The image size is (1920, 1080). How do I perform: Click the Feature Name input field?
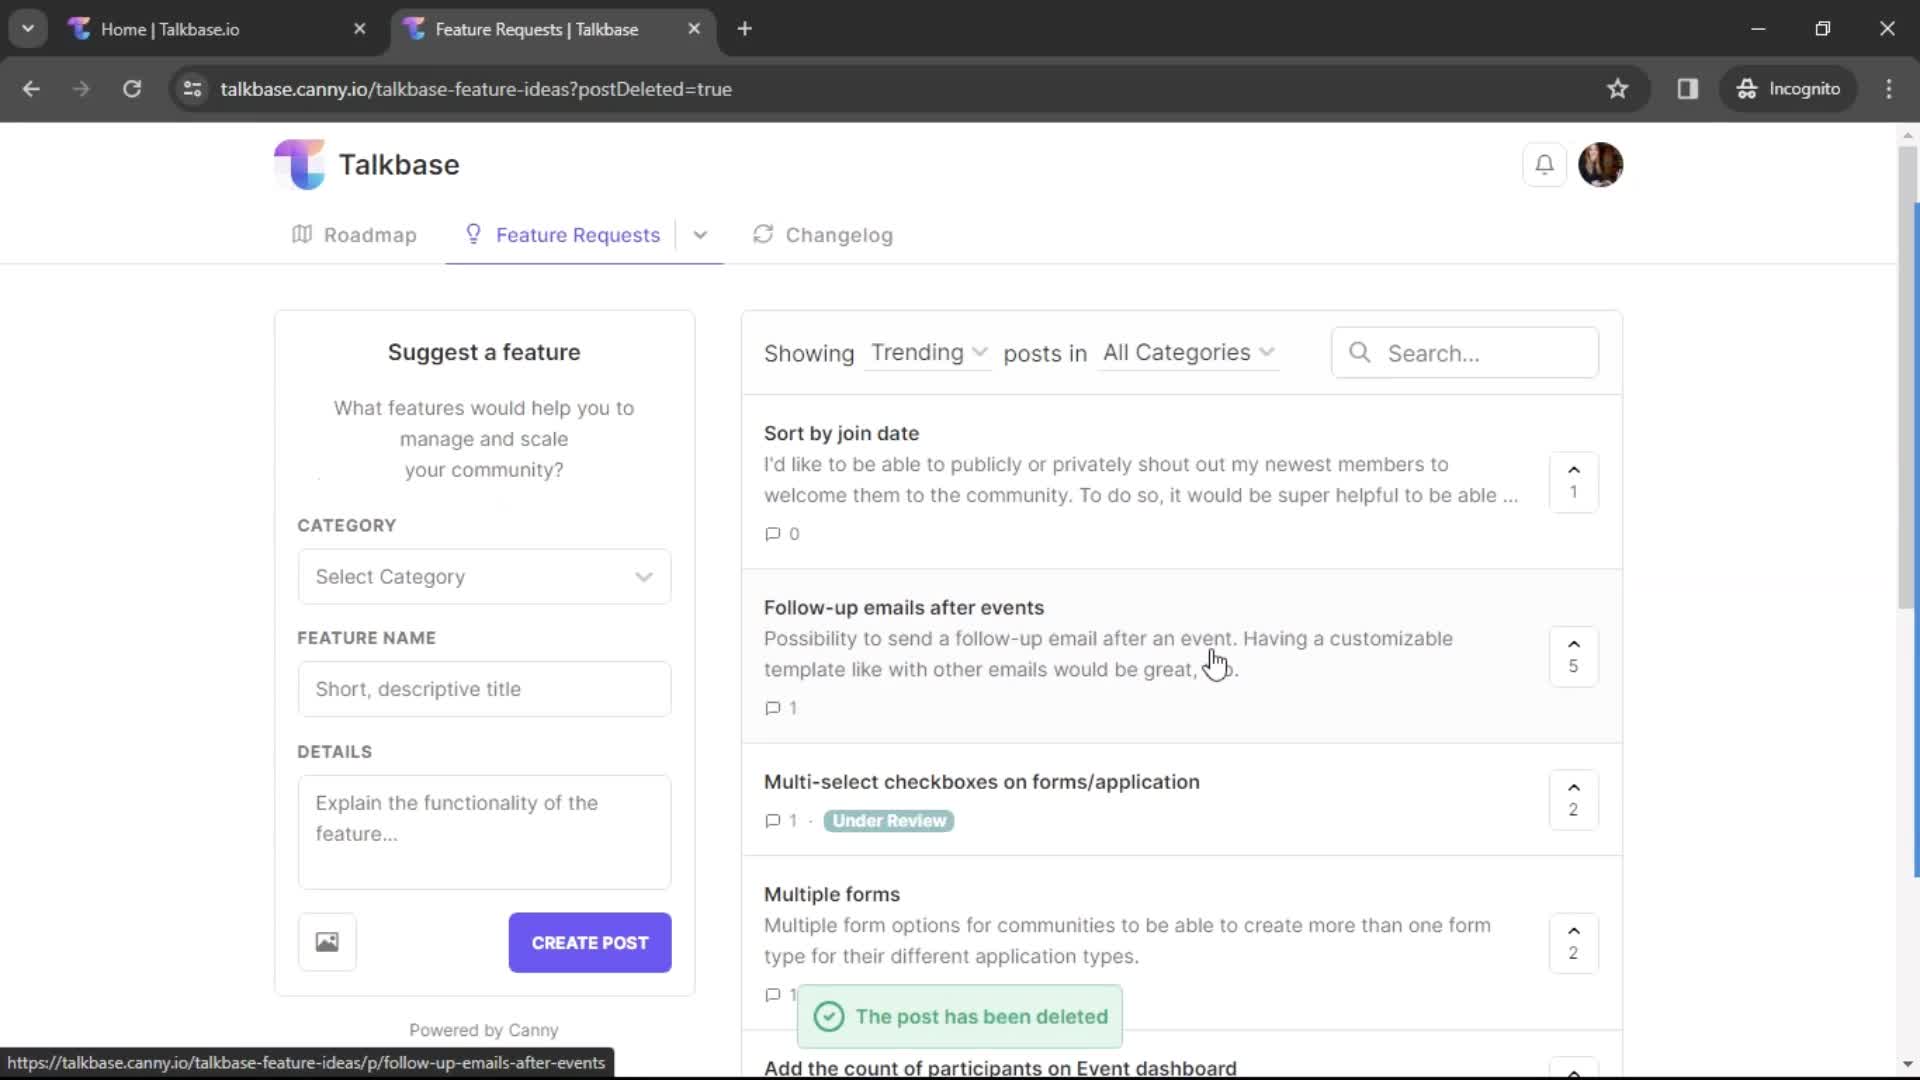click(481, 688)
